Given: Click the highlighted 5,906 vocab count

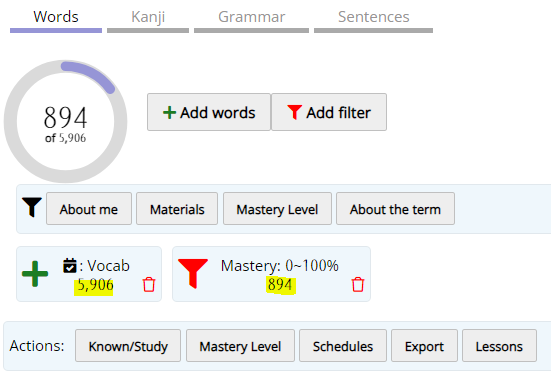Looking at the screenshot, I should click(94, 285).
